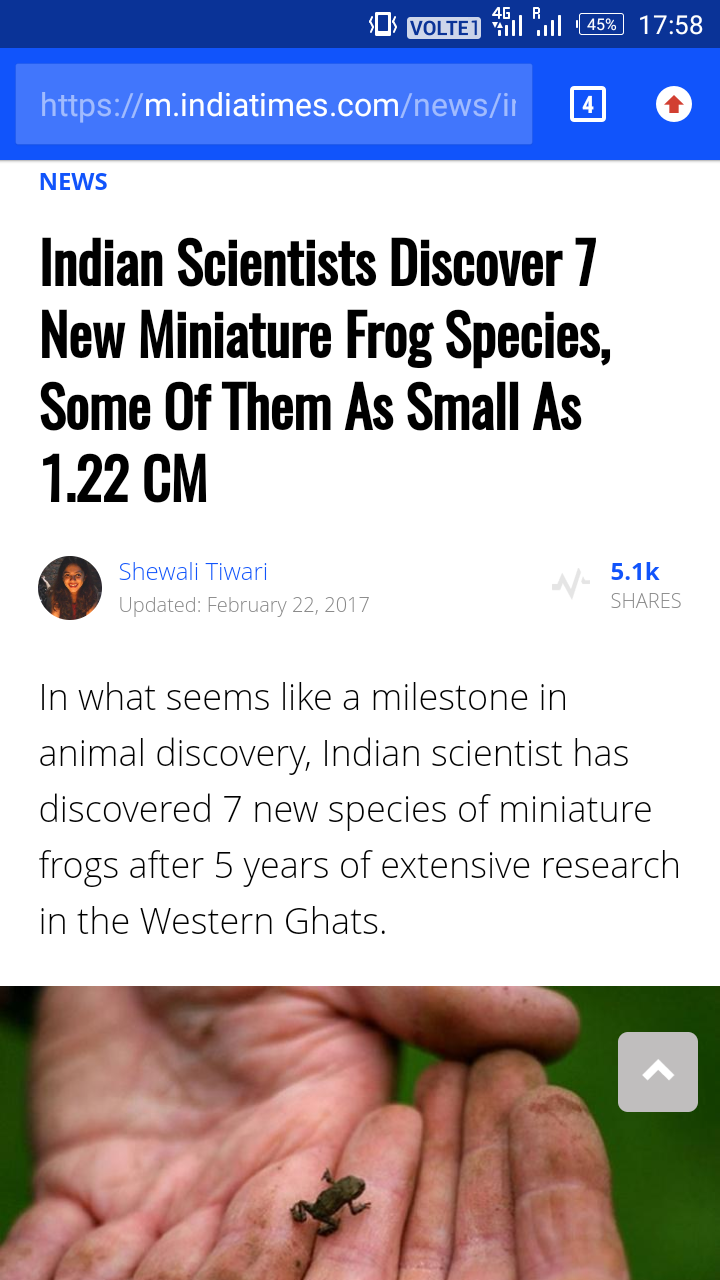The width and height of the screenshot is (720, 1280).
Task: Tap the article intro paragraph about Western Ghats
Action: pos(359,809)
